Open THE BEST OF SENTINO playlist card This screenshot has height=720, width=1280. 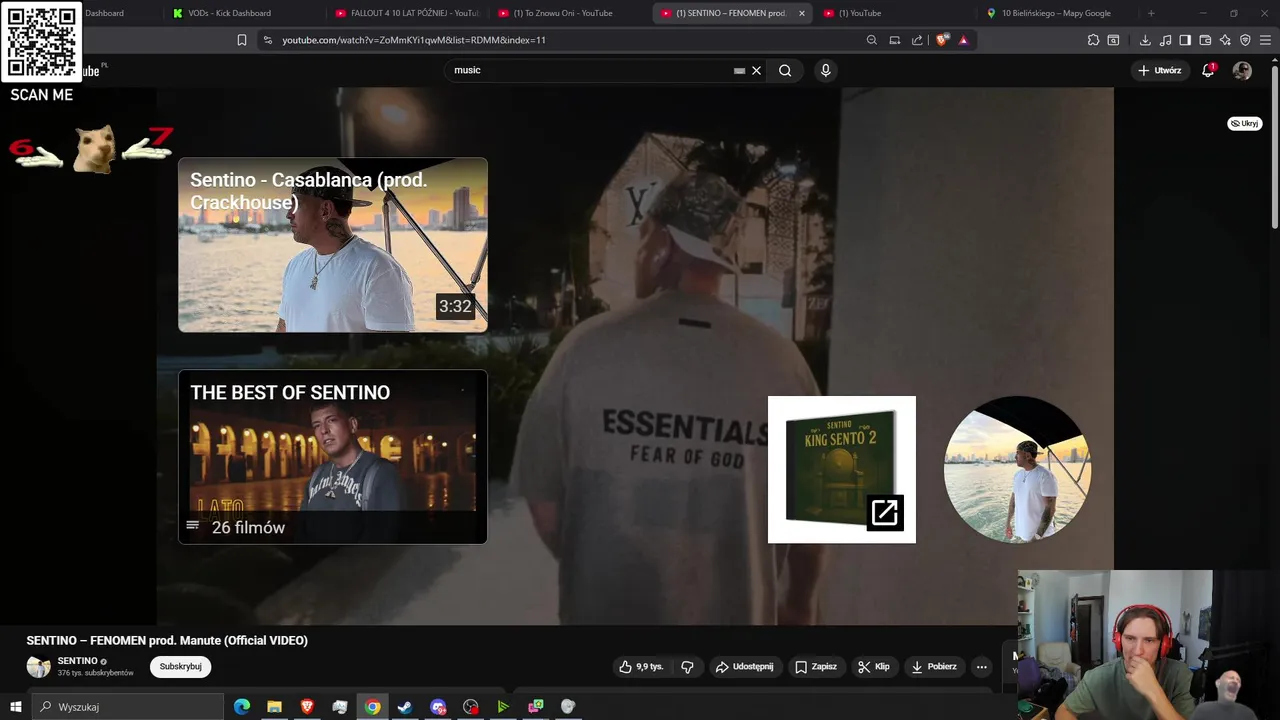(333, 457)
